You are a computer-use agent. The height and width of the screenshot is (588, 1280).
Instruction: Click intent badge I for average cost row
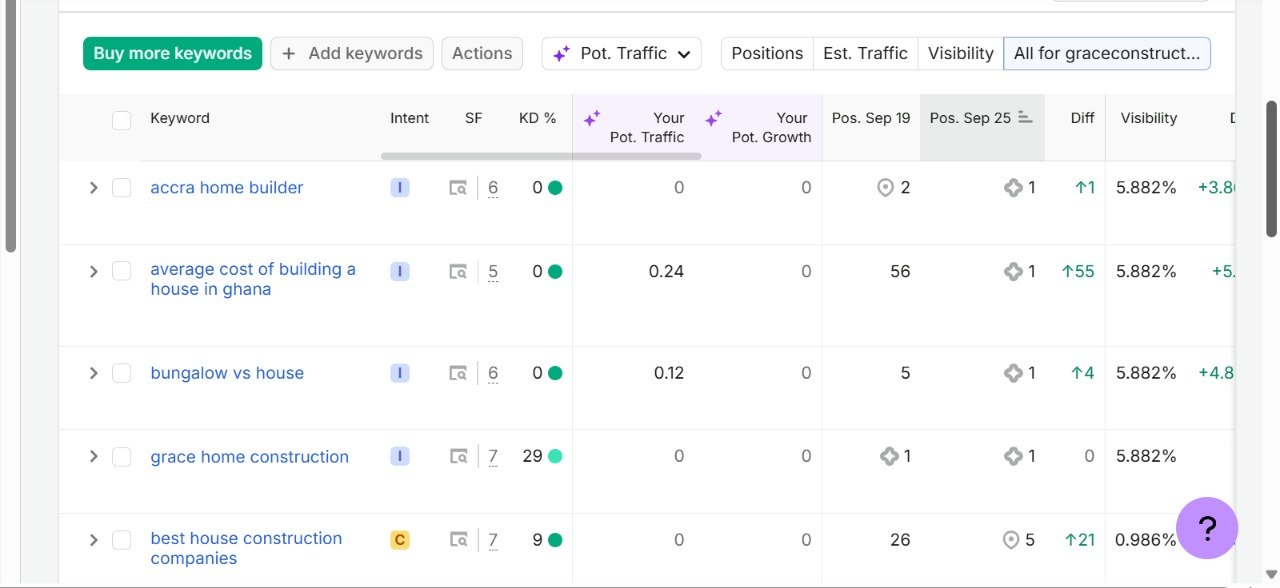pos(400,271)
